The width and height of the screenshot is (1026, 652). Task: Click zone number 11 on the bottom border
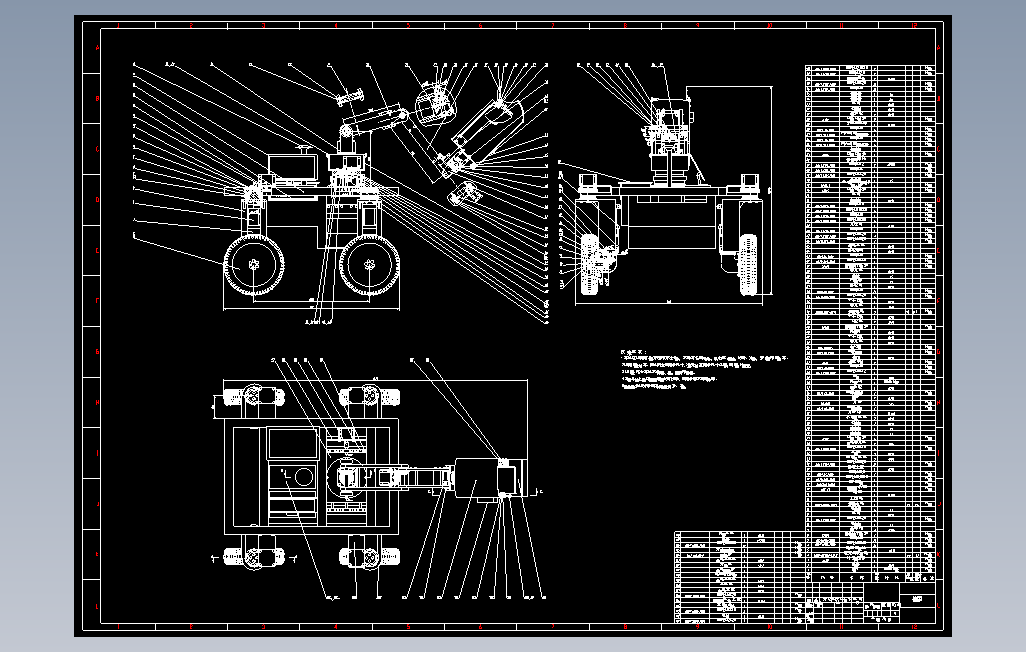(x=841, y=626)
